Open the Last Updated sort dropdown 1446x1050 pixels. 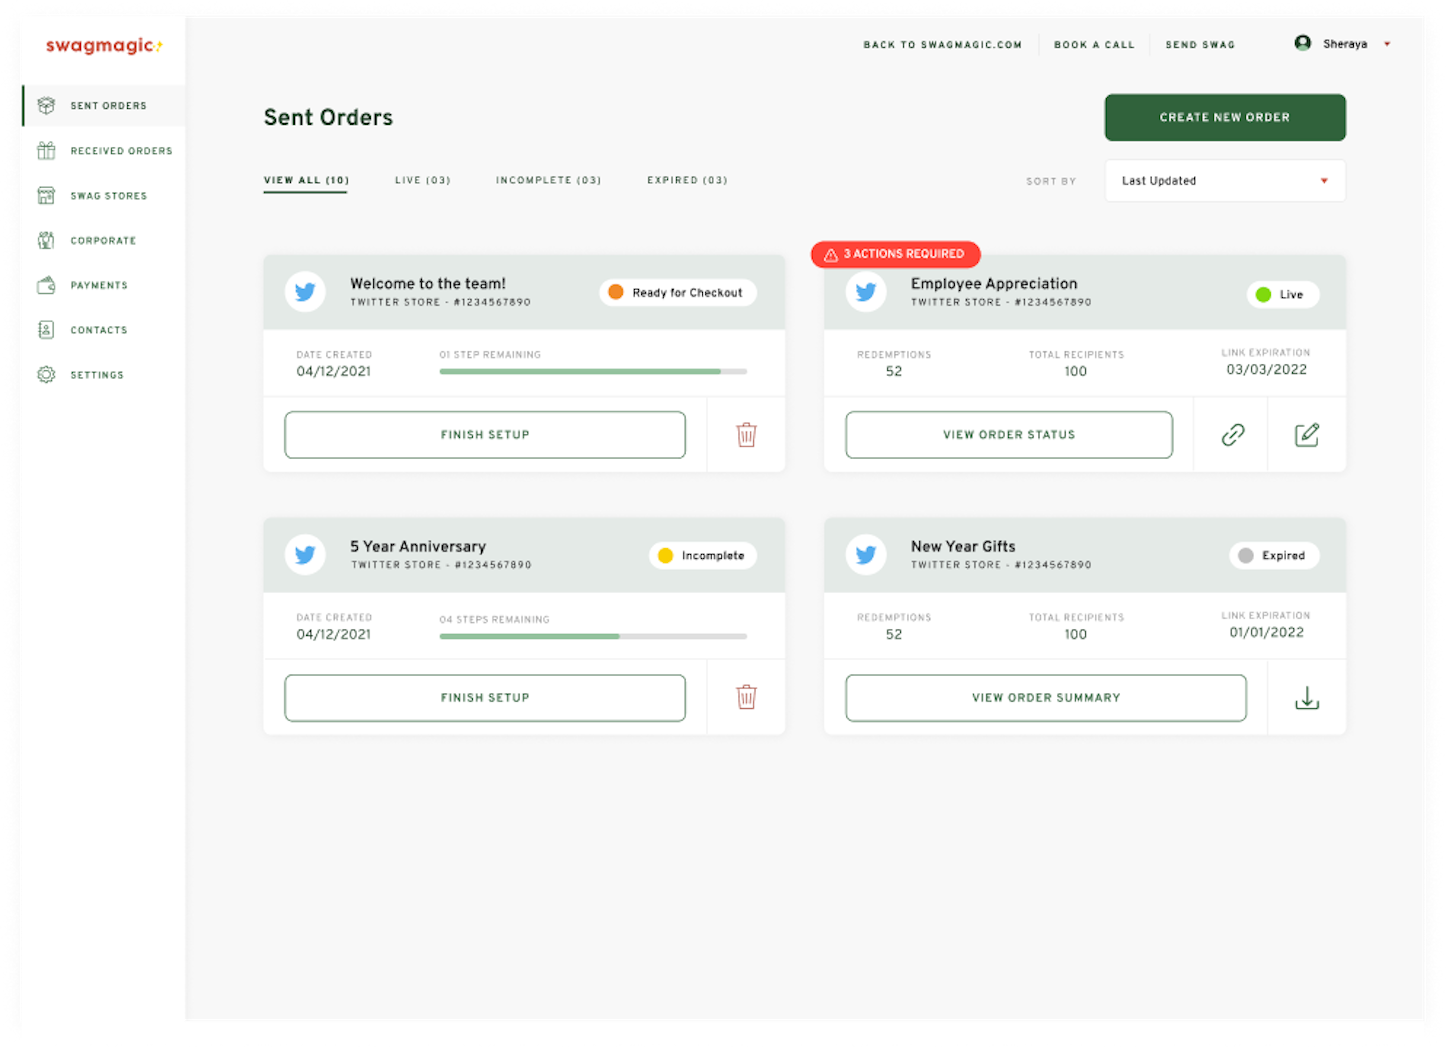pyautogui.click(x=1224, y=180)
